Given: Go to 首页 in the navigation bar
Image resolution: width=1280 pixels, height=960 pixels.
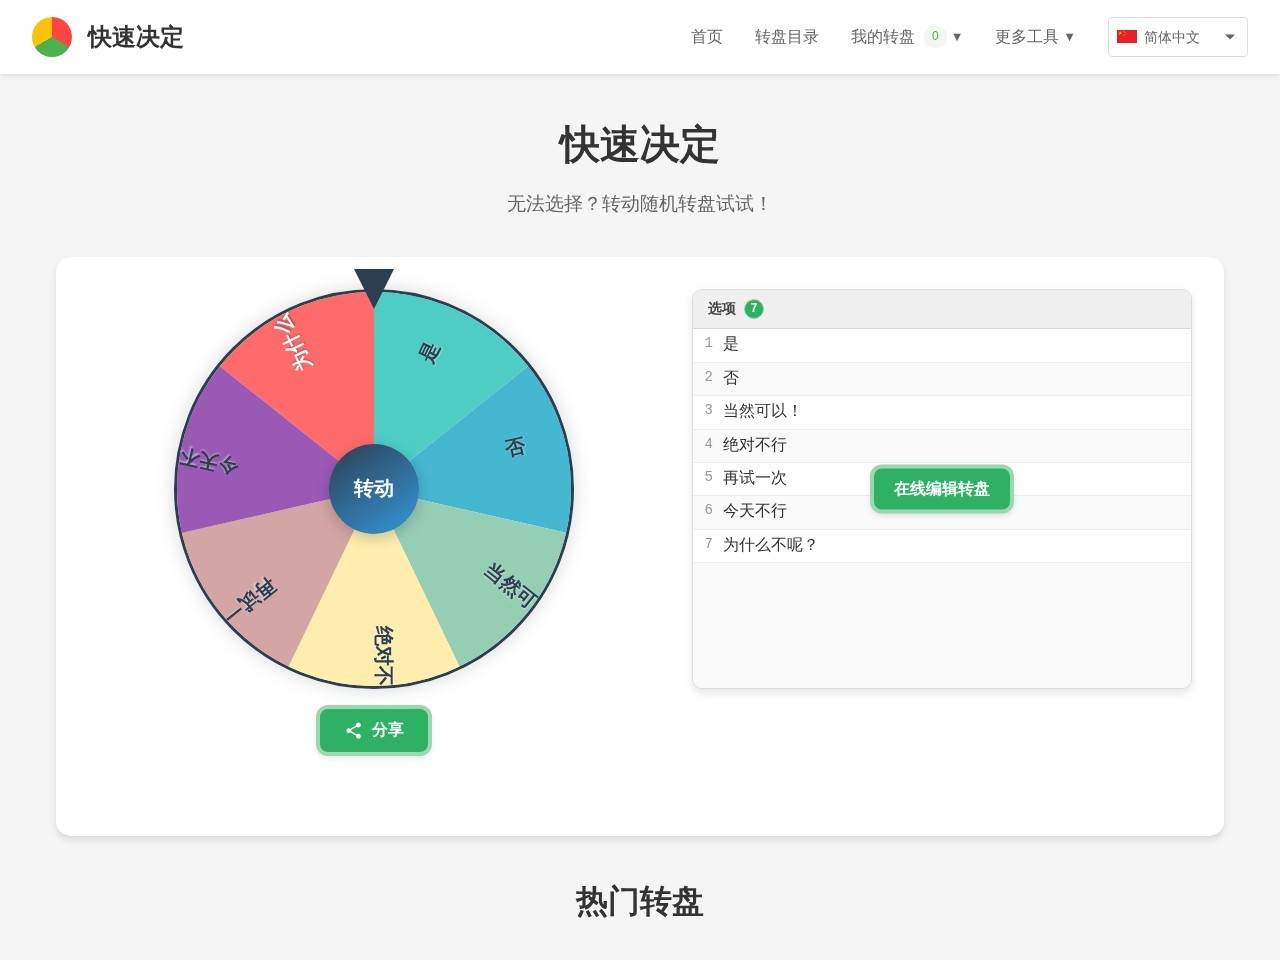Looking at the screenshot, I should tap(707, 37).
